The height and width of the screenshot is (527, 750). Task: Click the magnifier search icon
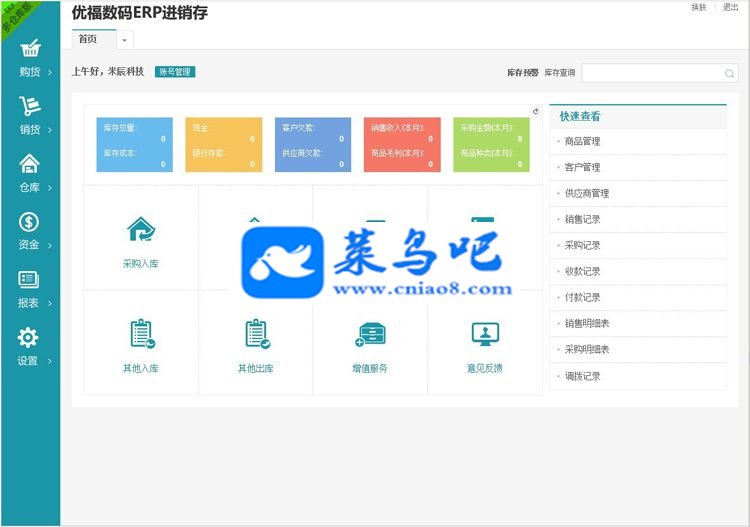(x=729, y=73)
